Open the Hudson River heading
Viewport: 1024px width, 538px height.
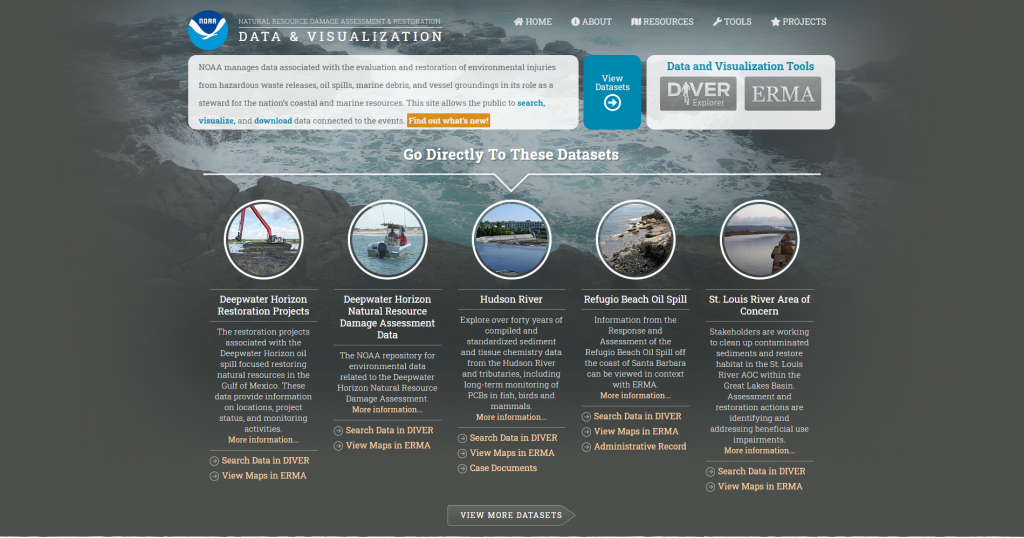(511, 300)
